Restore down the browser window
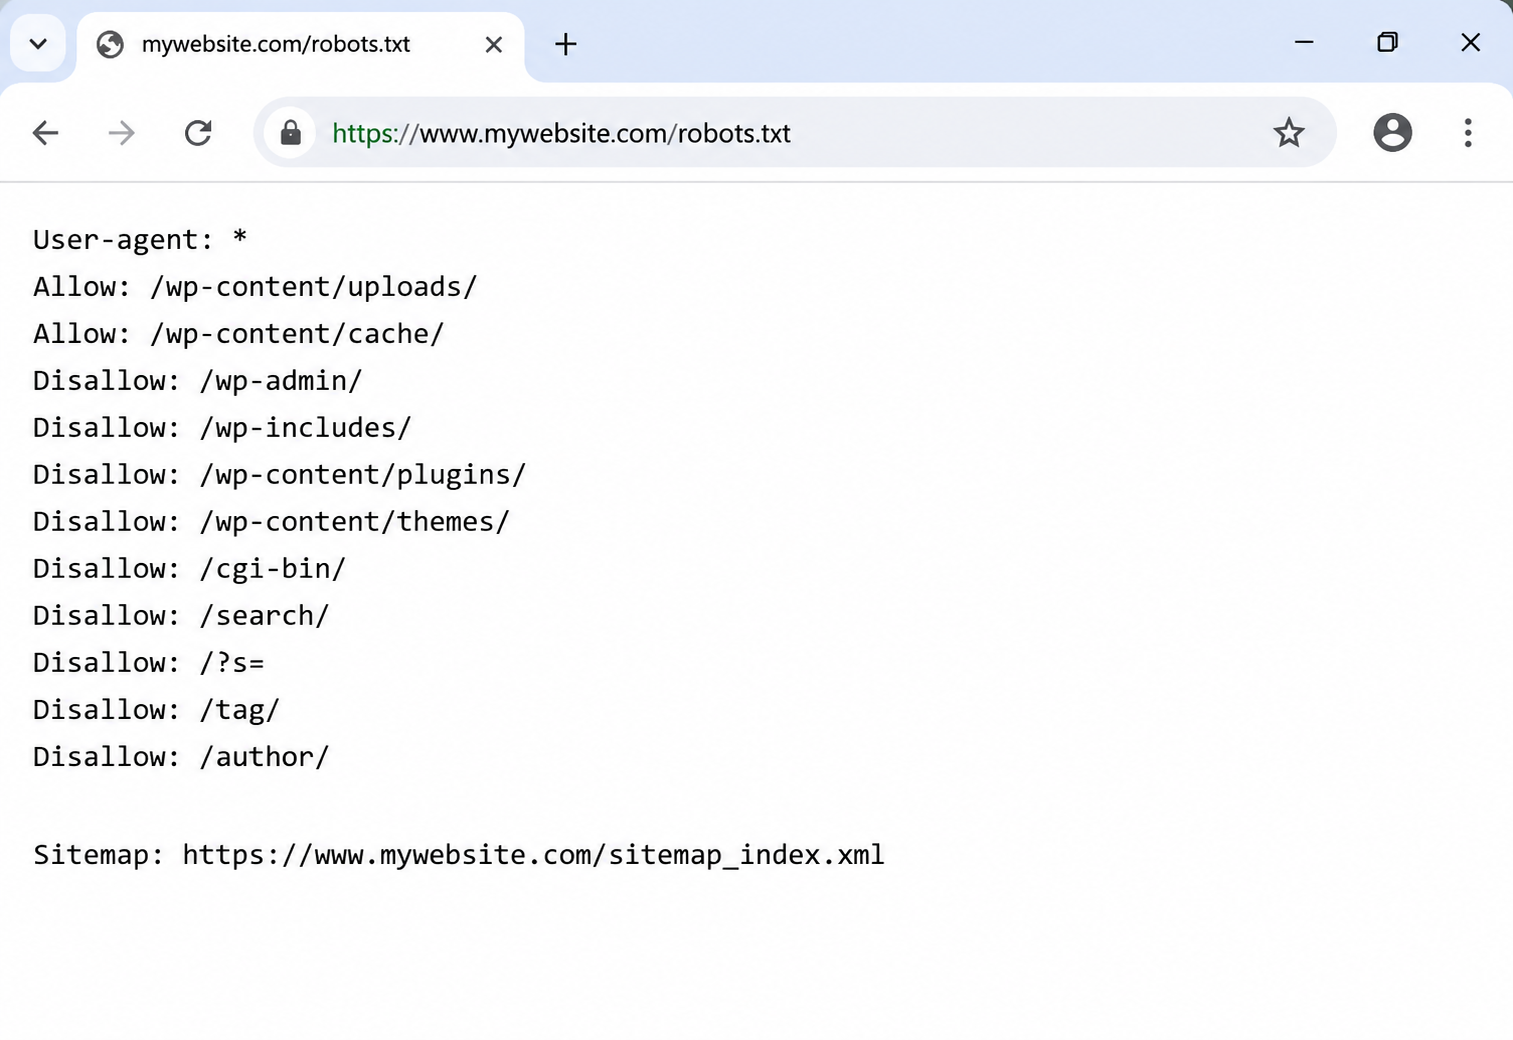 (1387, 42)
